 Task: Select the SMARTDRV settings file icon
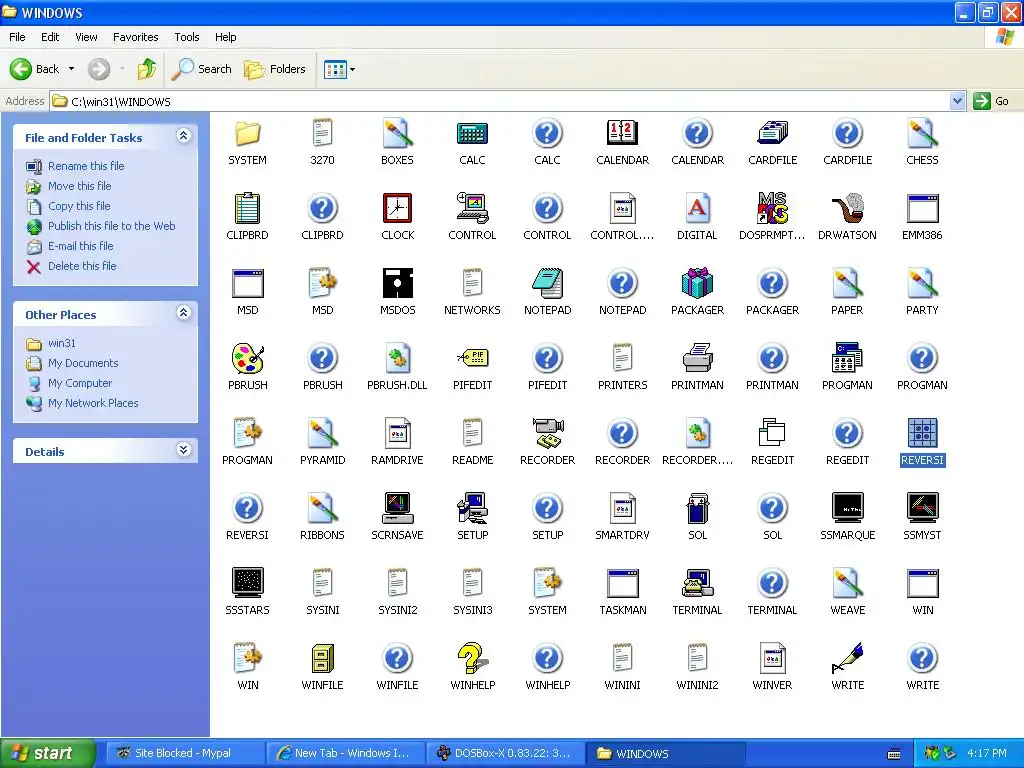pos(622,509)
